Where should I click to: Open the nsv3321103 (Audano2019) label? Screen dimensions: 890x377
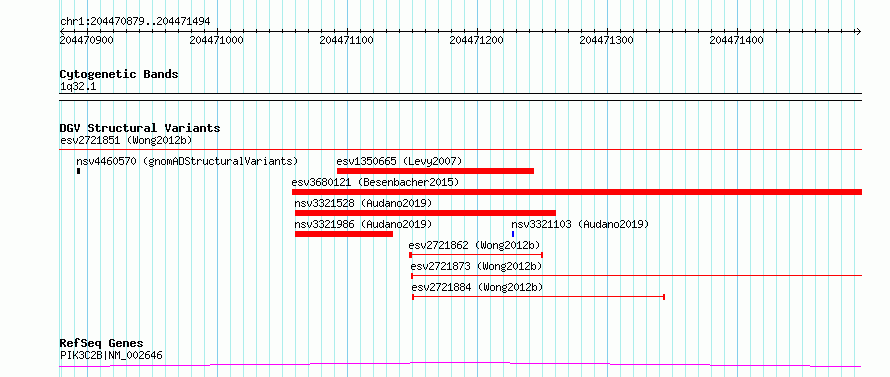click(580, 224)
